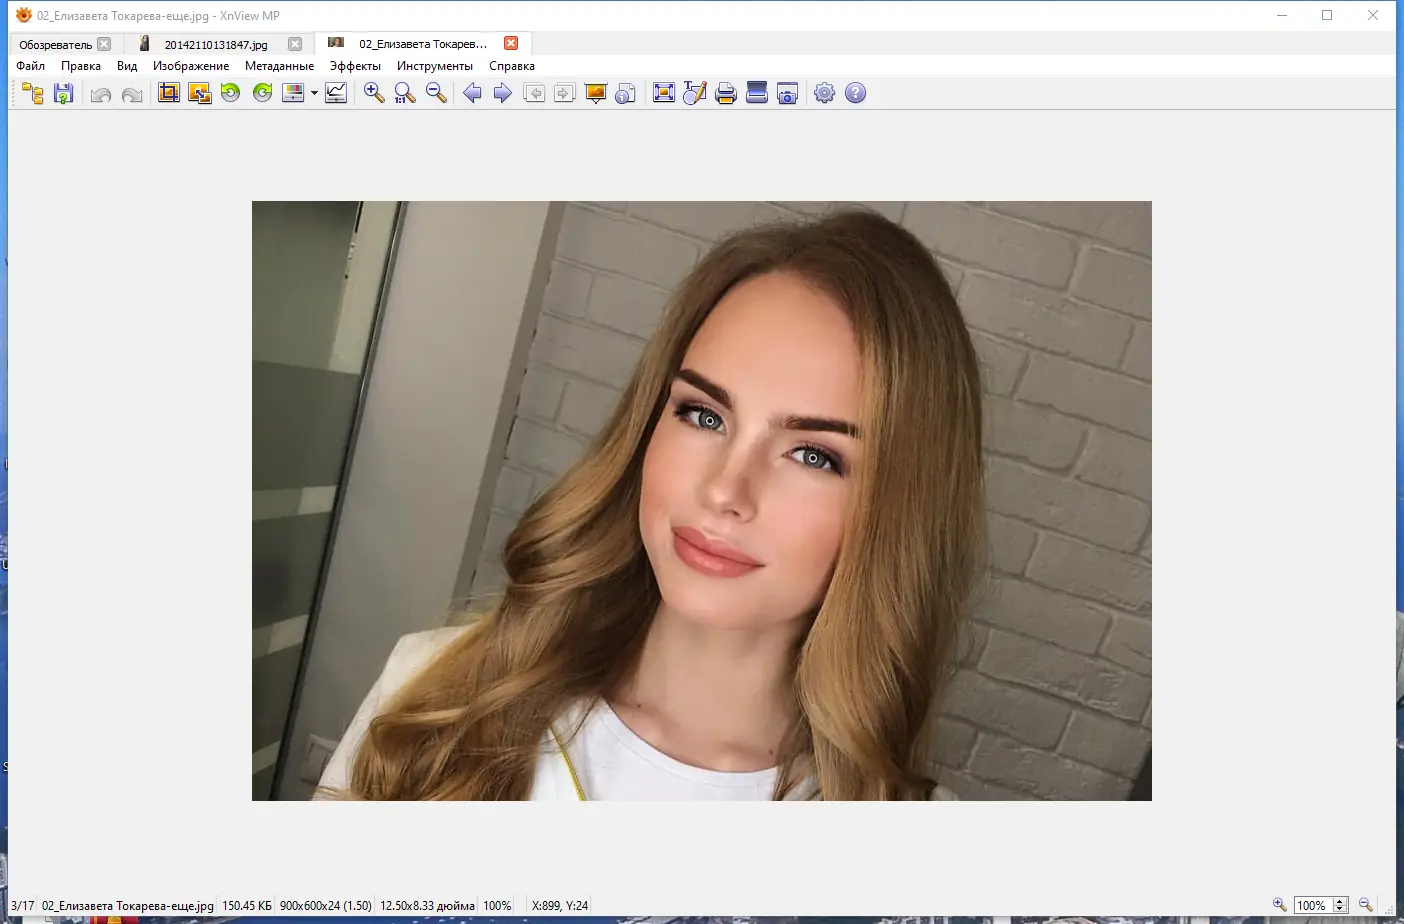Viewport: 1404px width, 924px height.
Task: Open the Resize image tool
Action: tap(200, 93)
